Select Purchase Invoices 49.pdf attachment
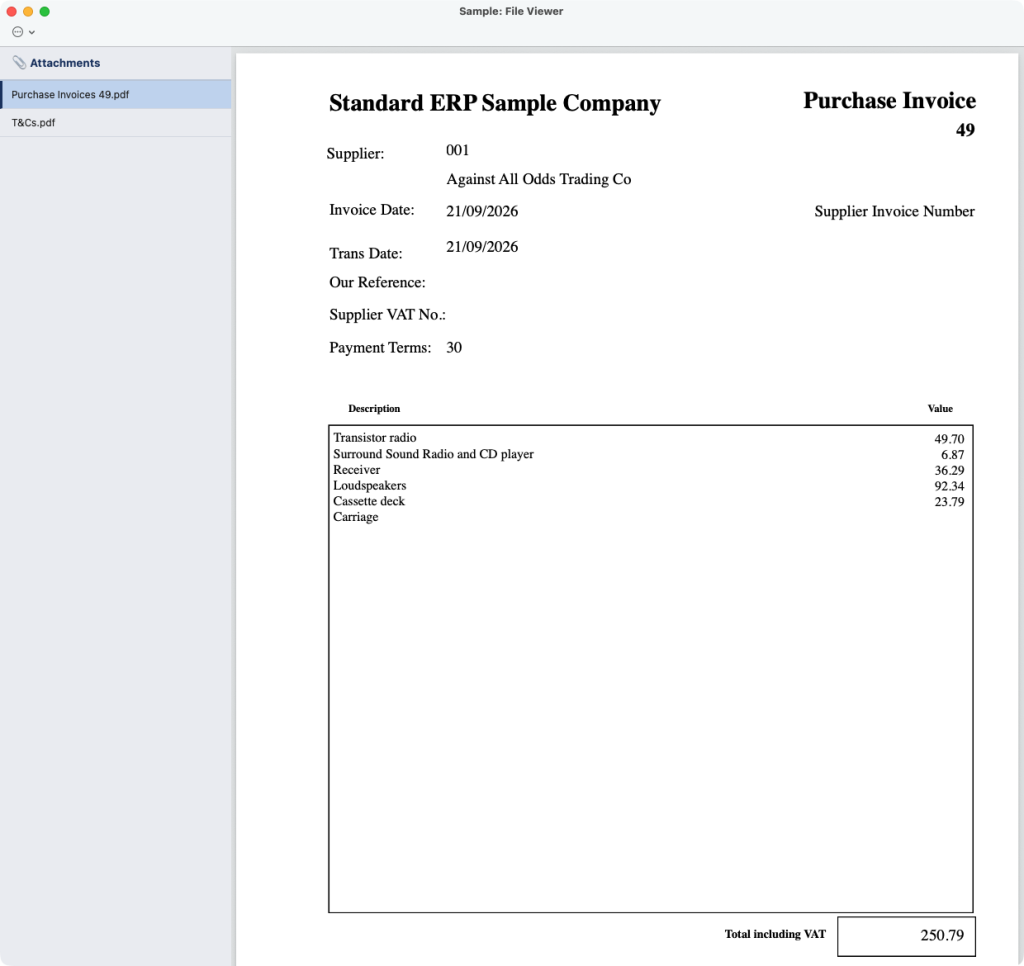The height and width of the screenshot is (966, 1024). click(x=116, y=94)
